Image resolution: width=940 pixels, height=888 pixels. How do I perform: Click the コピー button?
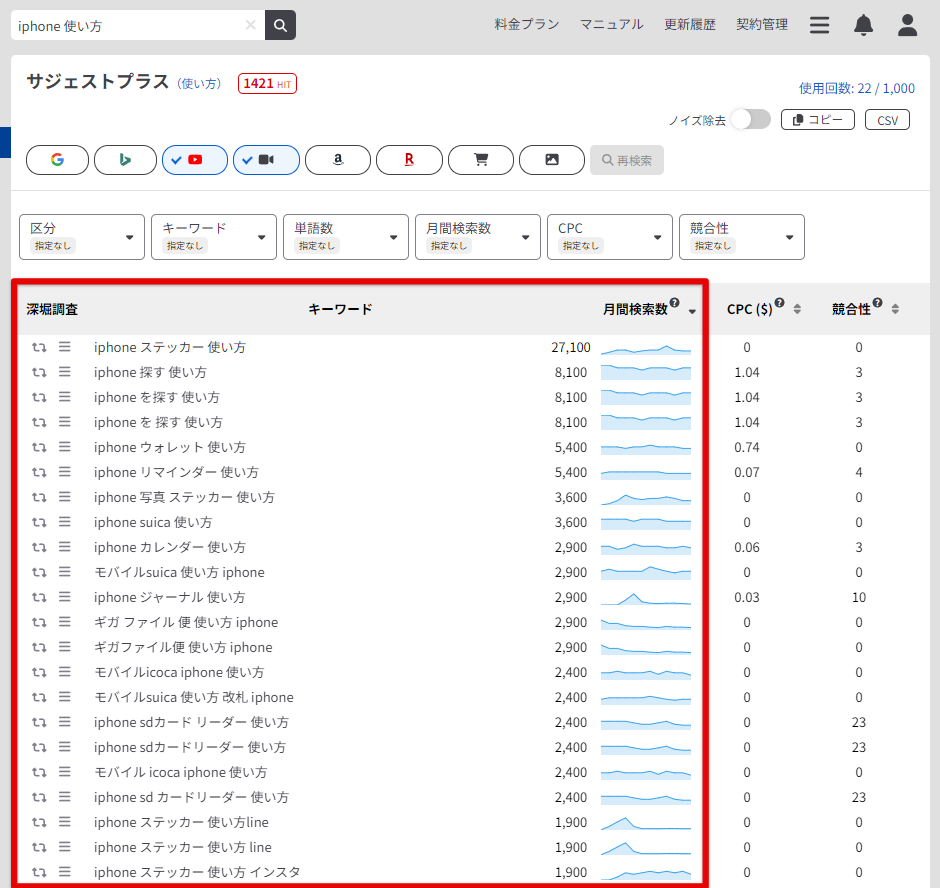click(x=817, y=120)
